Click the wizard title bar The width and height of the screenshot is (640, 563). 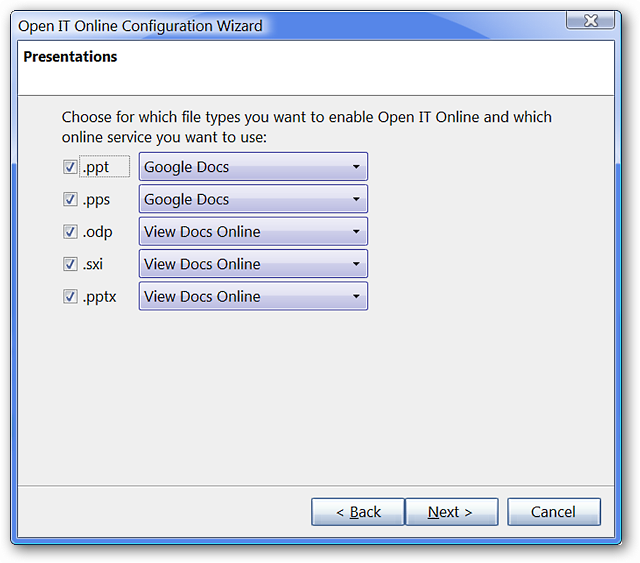click(286, 25)
